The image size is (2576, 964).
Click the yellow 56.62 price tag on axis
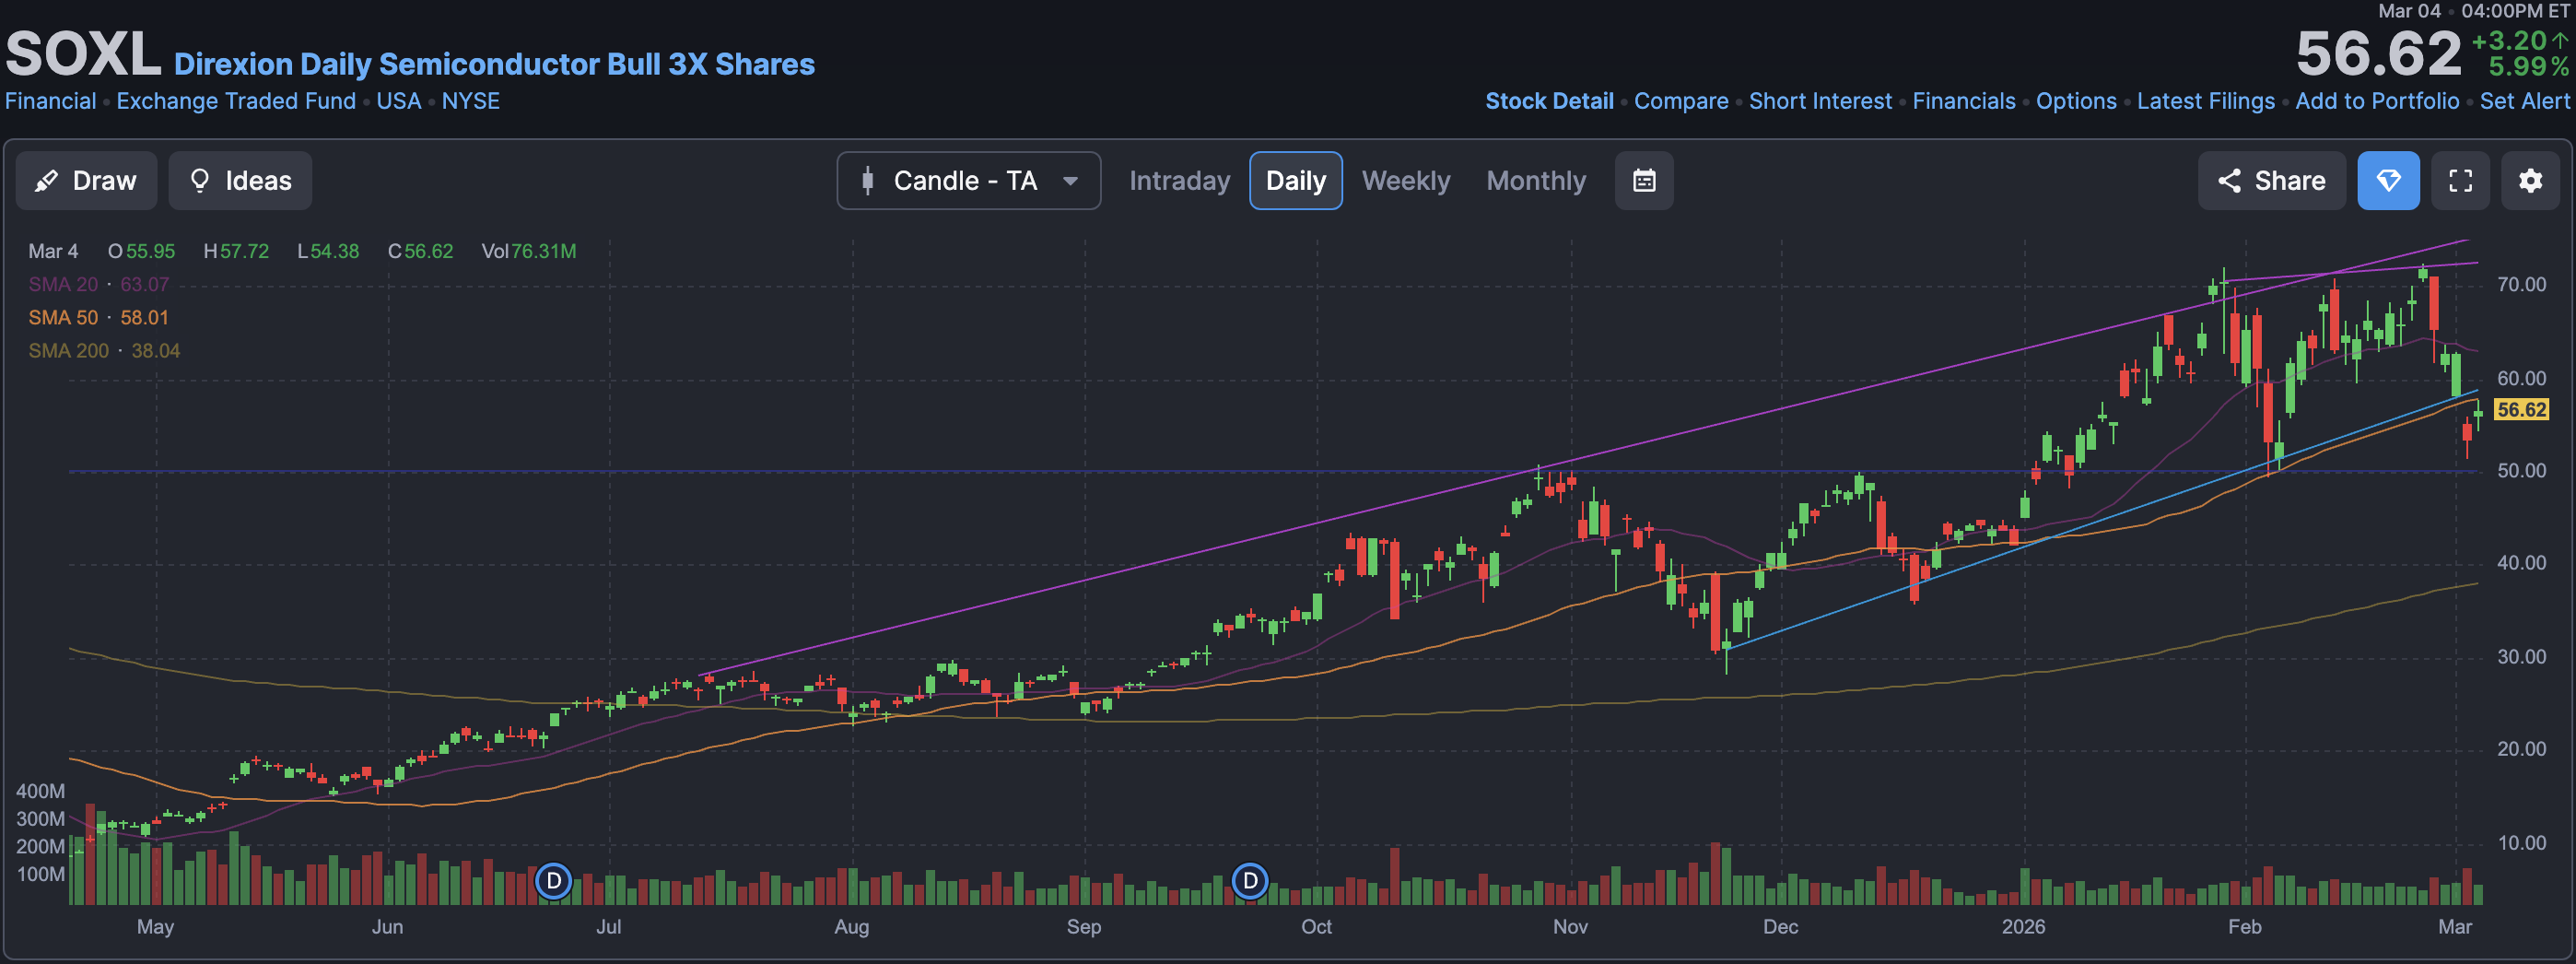2521,410
